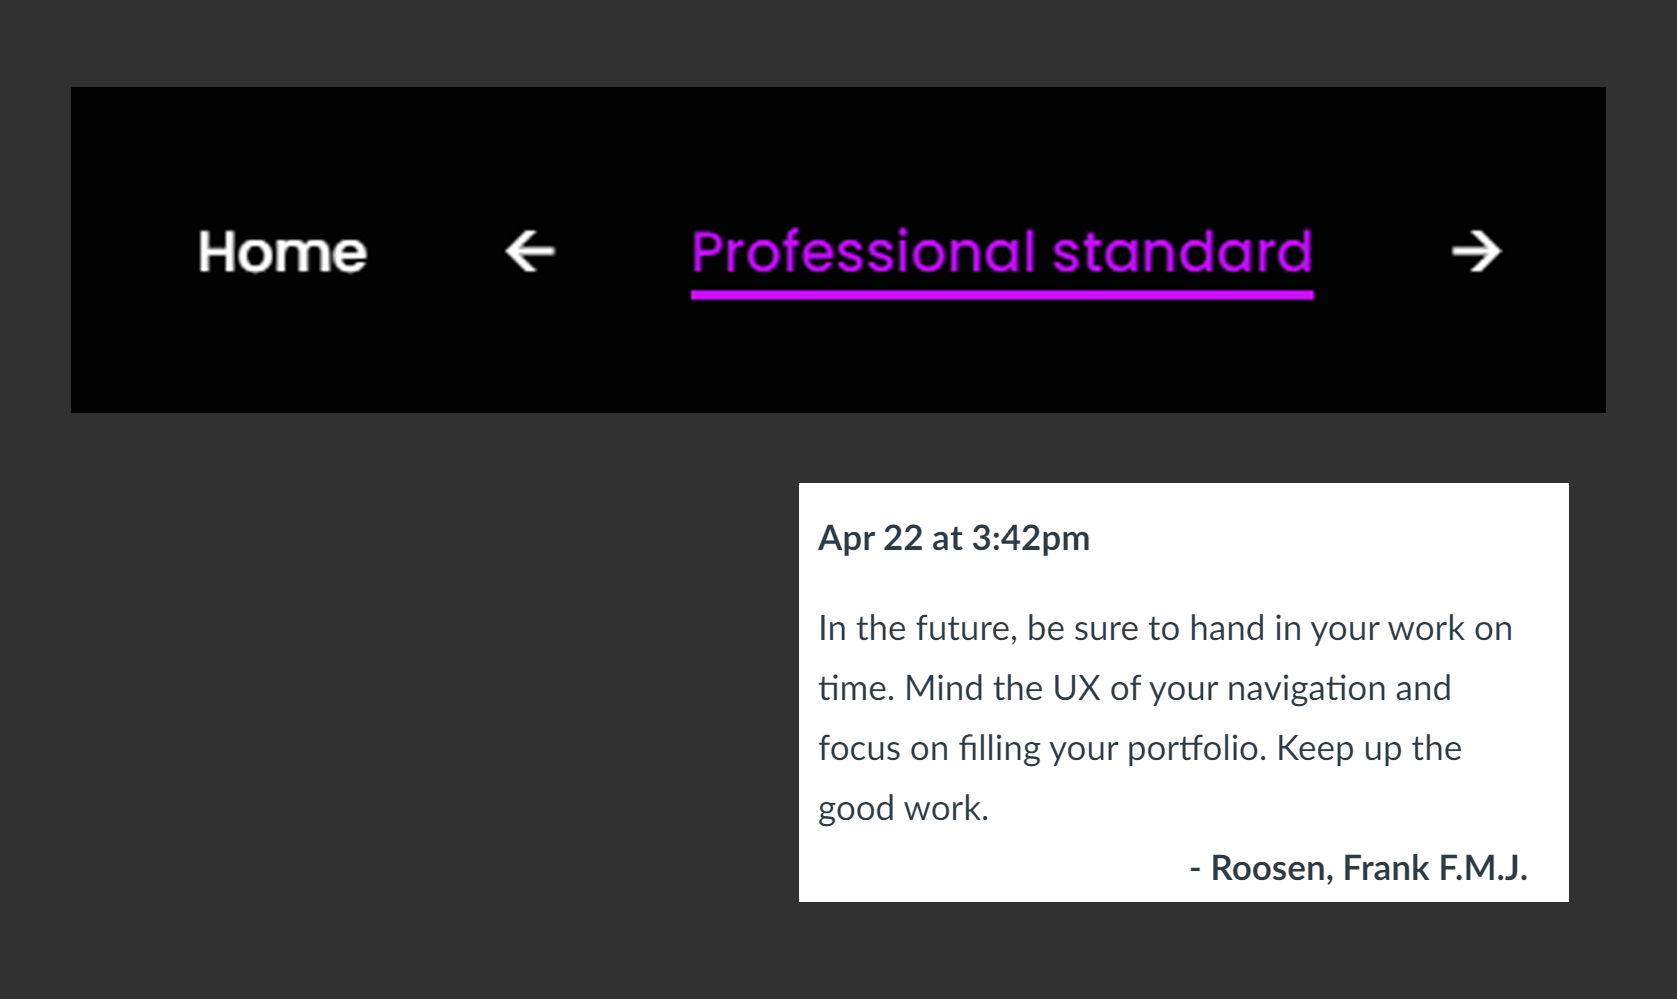Select the Professional standard tab
The image size is (1677, 999).
1001,252
